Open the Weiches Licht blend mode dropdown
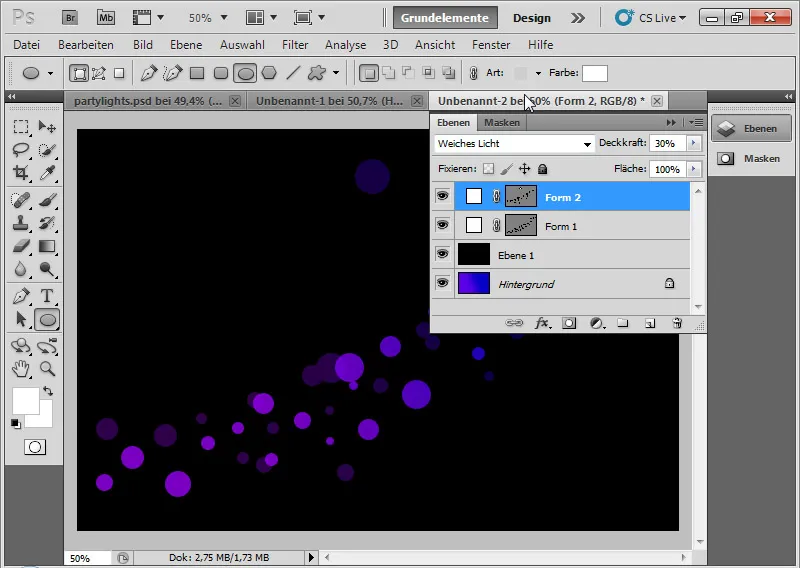 pyautogui.click(x=514, y=143)
